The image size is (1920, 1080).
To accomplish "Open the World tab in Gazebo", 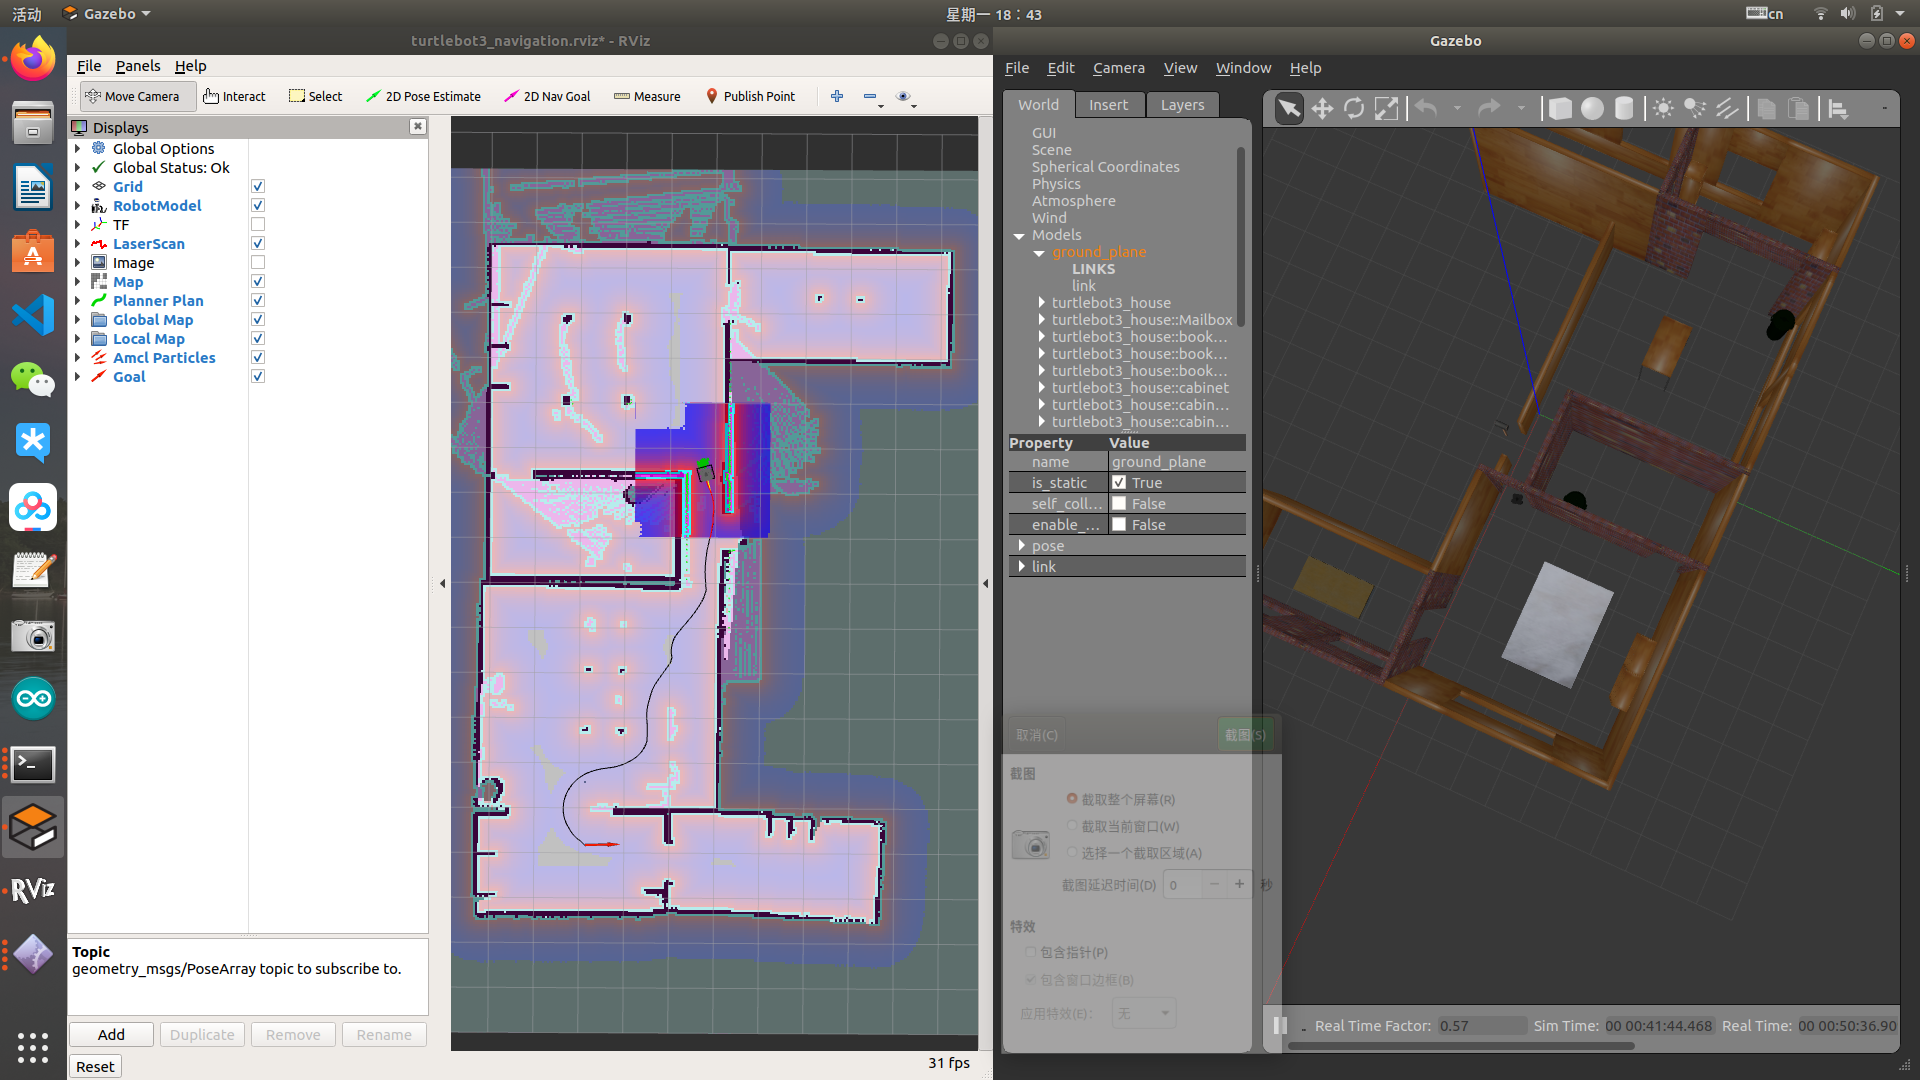I will [1038, 104].
